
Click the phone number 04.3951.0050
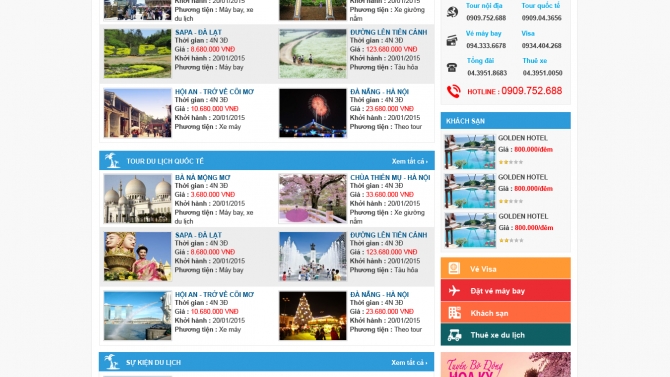point(542,73)
